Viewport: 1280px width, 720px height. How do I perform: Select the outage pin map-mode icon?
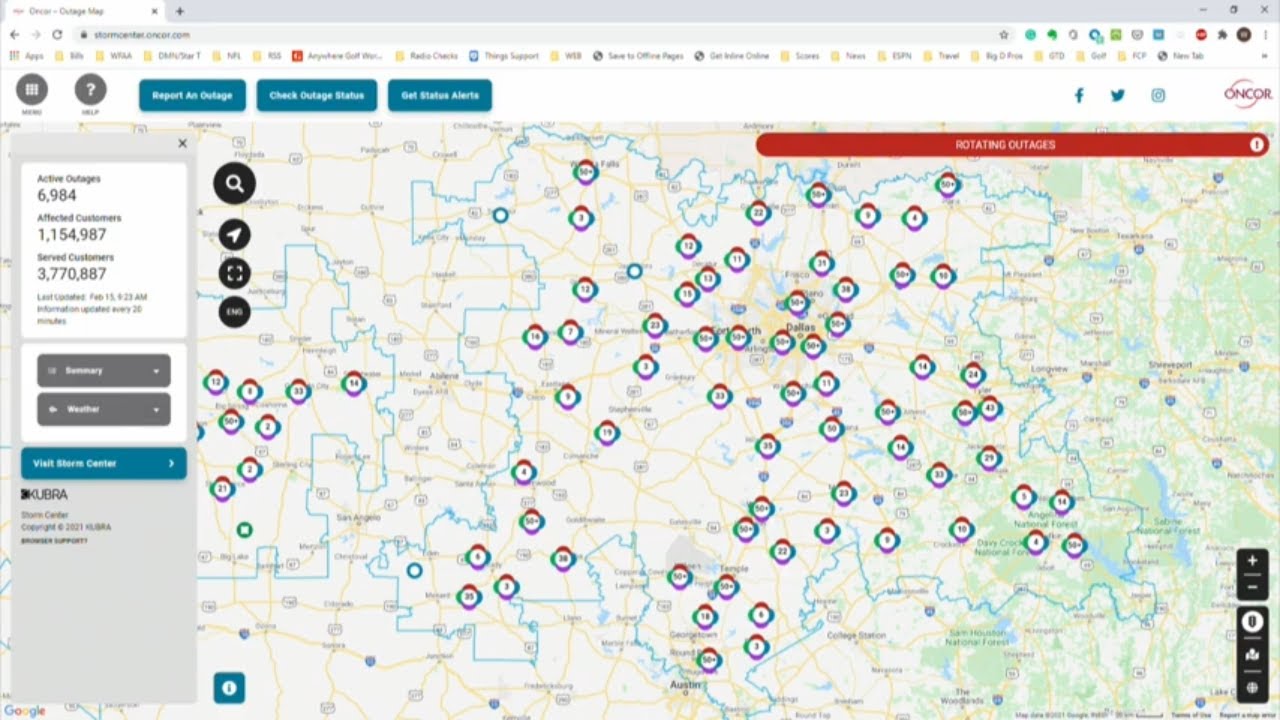(x=1252, y=622)
